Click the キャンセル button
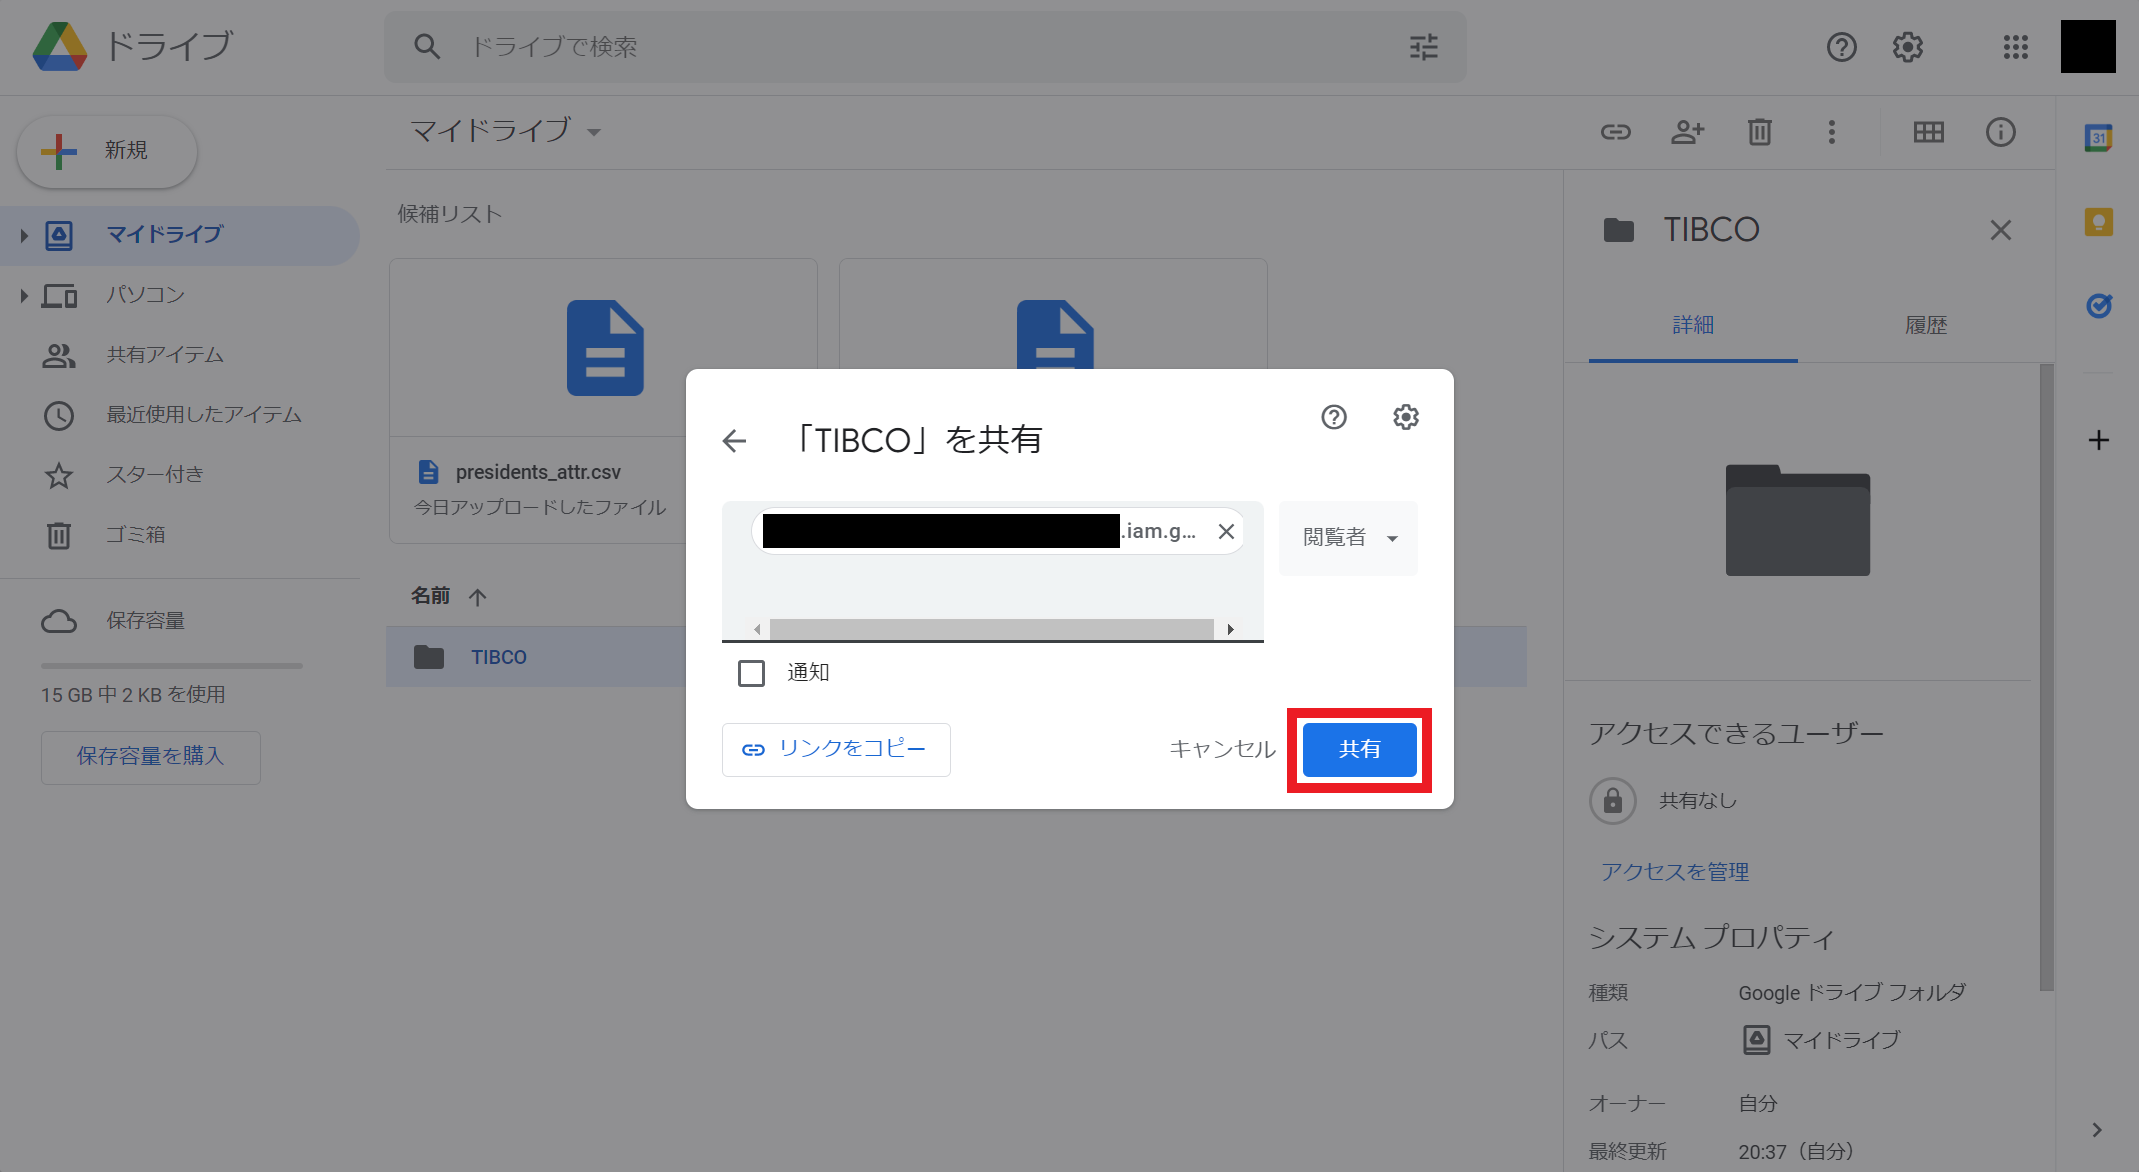 [x=1222, y=749]
